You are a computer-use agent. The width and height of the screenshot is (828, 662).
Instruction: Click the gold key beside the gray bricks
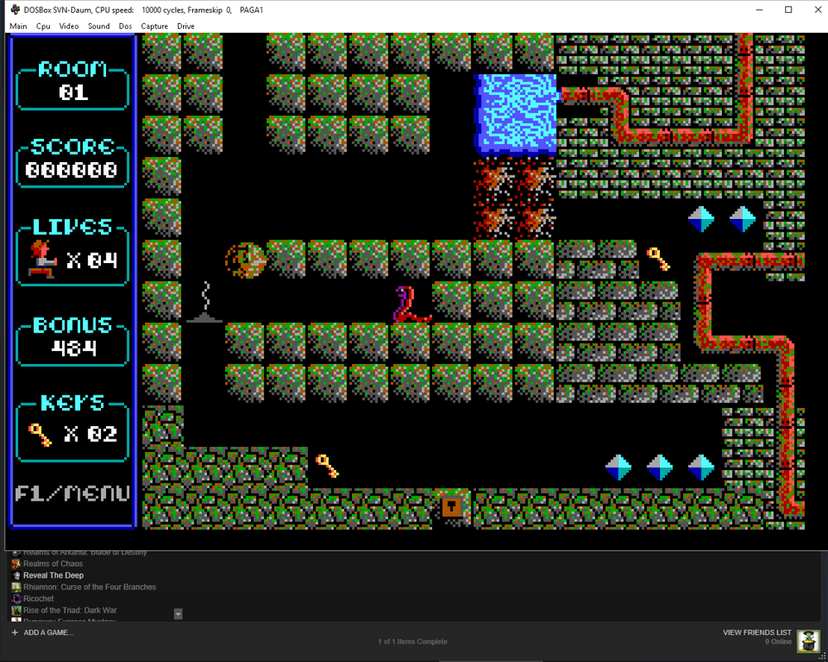click(x=658, y=259)
